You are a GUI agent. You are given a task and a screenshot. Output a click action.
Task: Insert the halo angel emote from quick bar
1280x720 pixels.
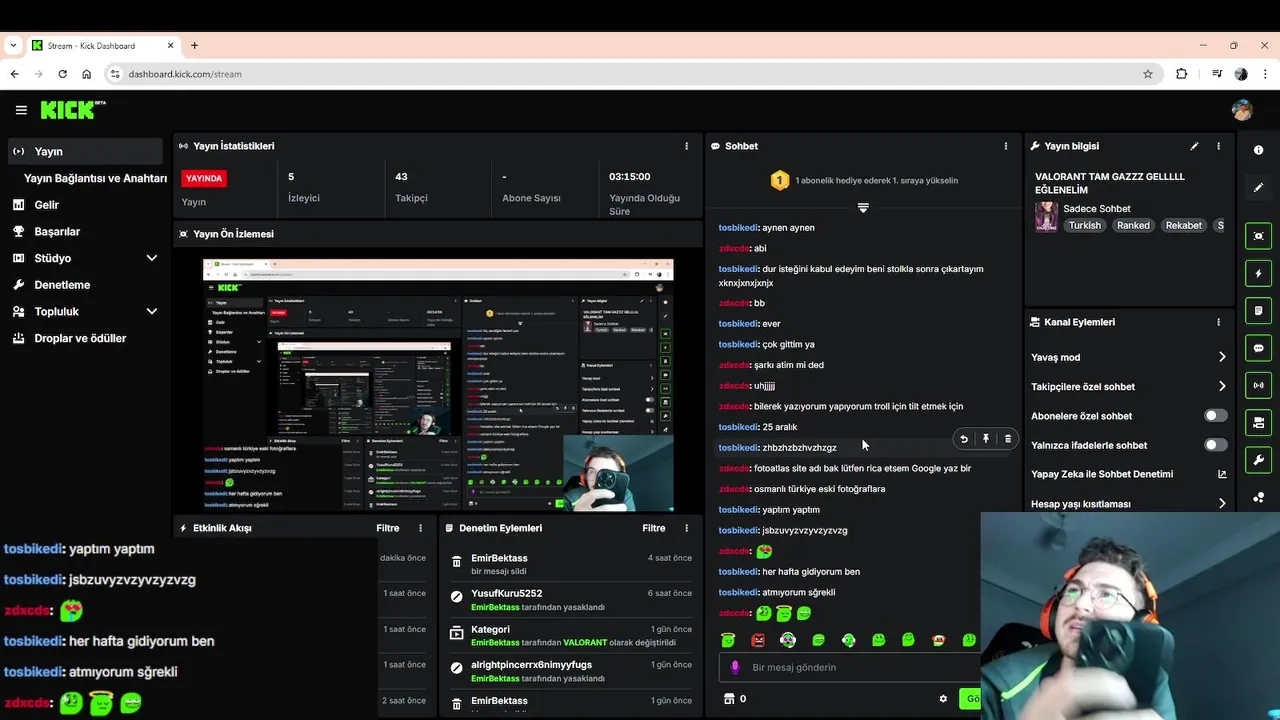[728, 640]
